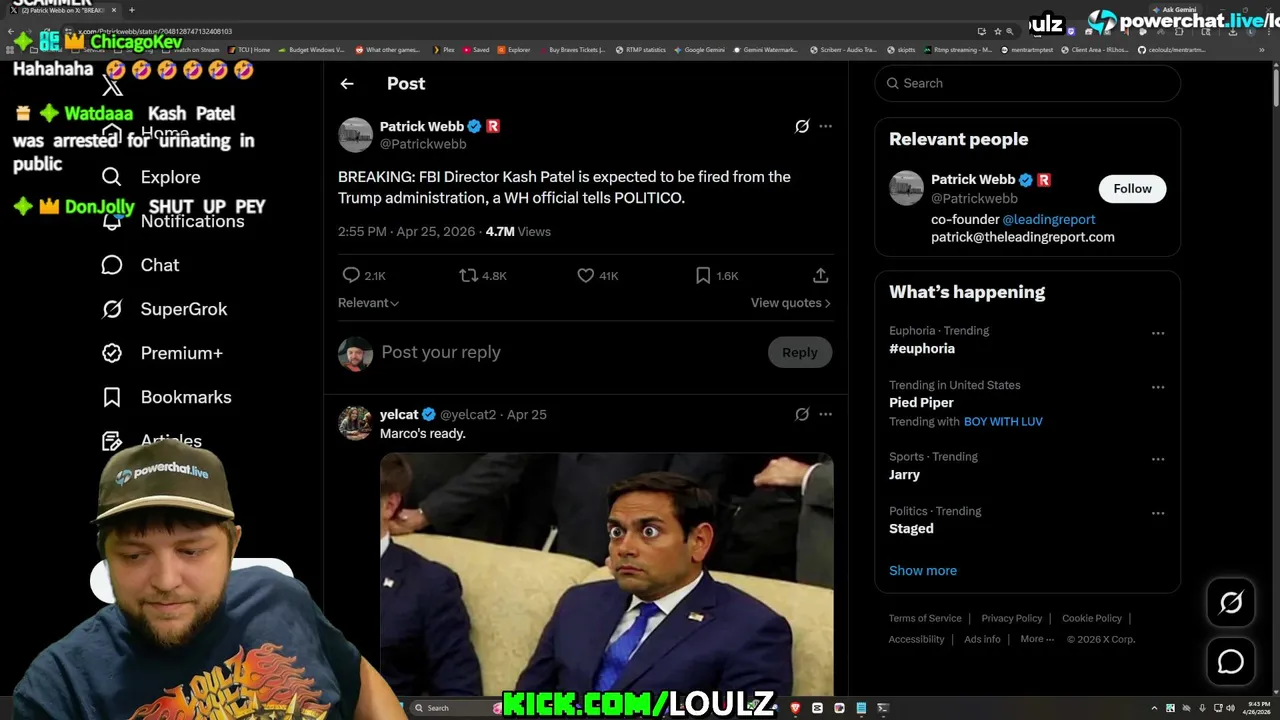Select the Patrick Webb on X browser tab
This screenshot has height=720, width=1280.
(x=62, y=10)
